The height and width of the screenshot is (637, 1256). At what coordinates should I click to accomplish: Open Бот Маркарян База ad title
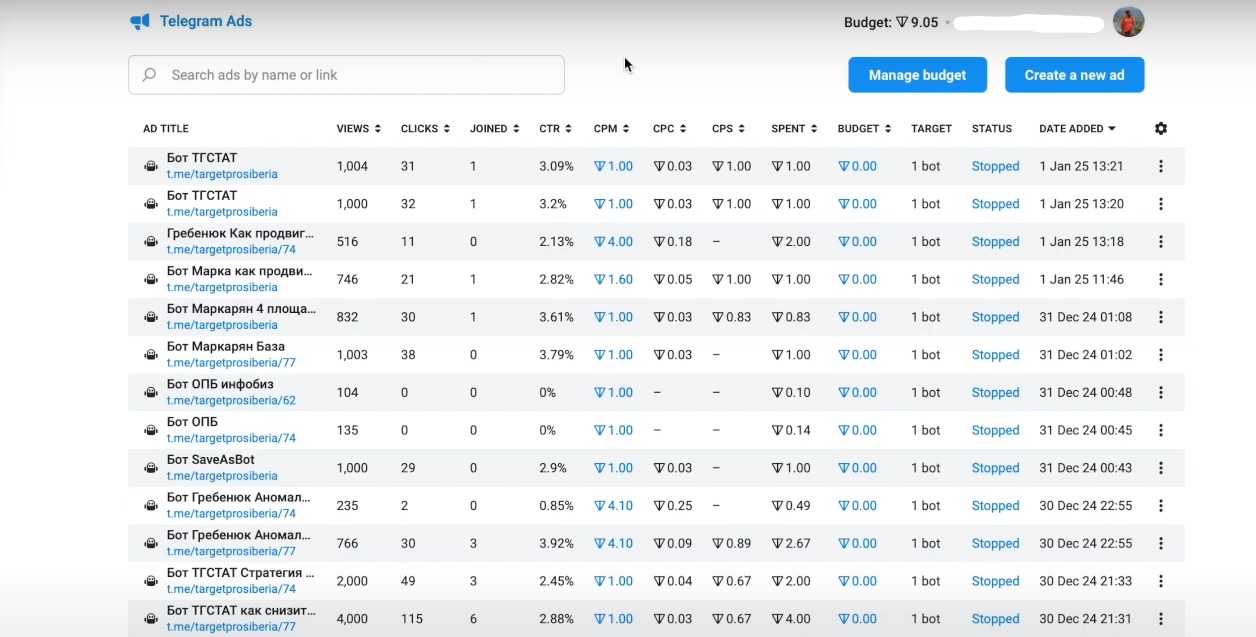pos(225,347)
